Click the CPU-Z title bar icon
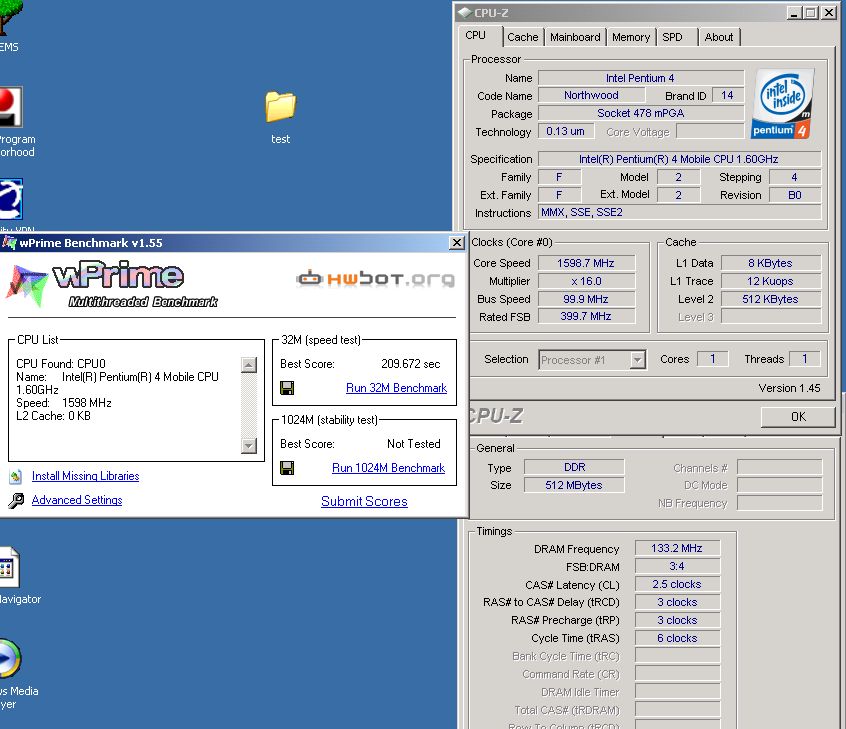The width and height of the screenshot is (846, 729). coord(464,12)
